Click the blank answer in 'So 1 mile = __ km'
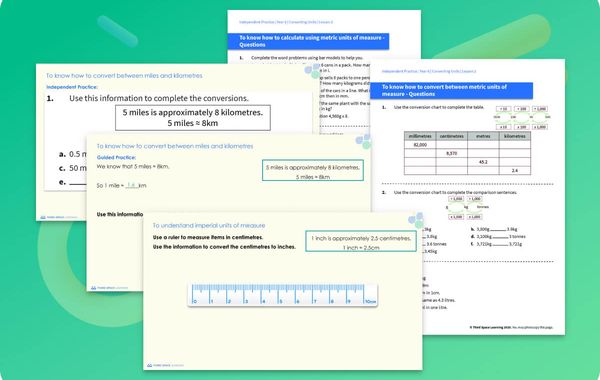 (x=132, y=185)
